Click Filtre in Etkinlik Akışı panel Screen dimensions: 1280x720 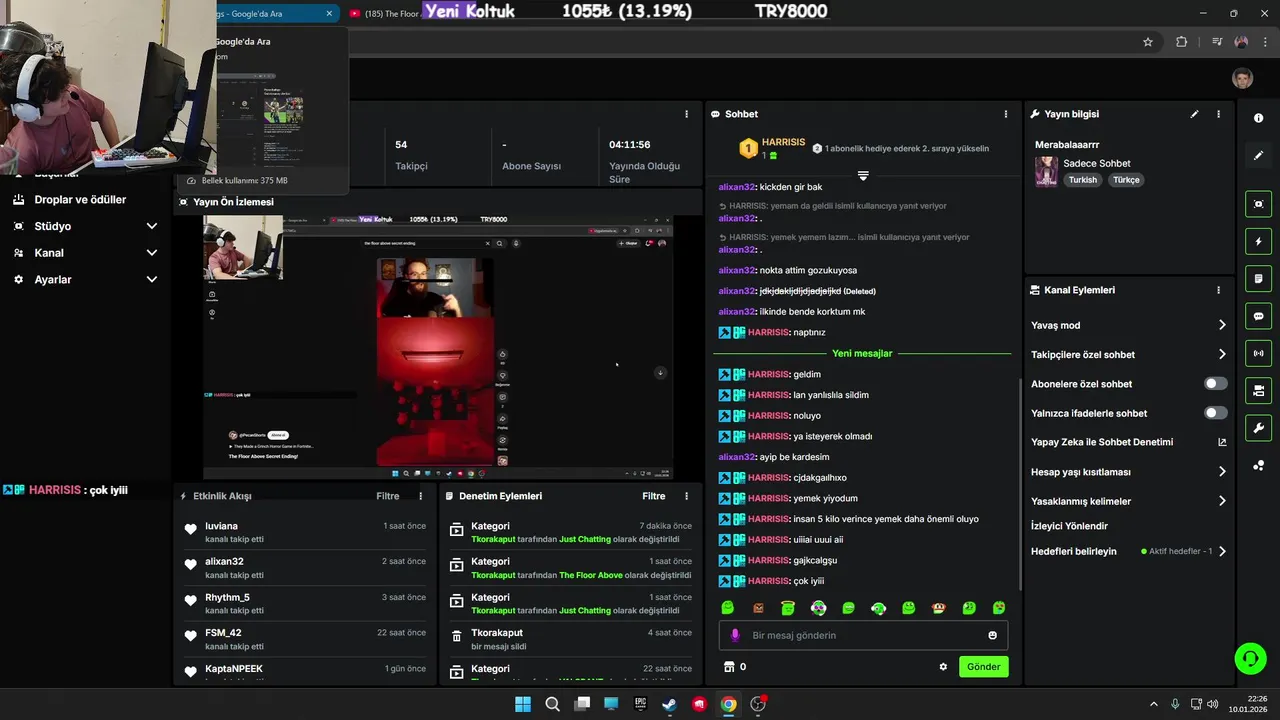point(387,496)
